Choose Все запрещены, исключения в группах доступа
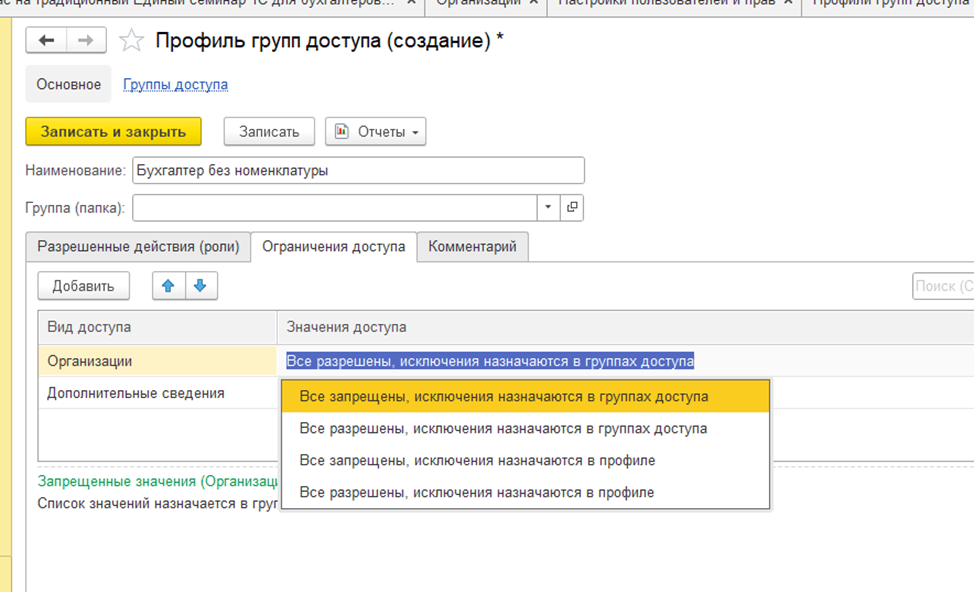 coord(526,396)
